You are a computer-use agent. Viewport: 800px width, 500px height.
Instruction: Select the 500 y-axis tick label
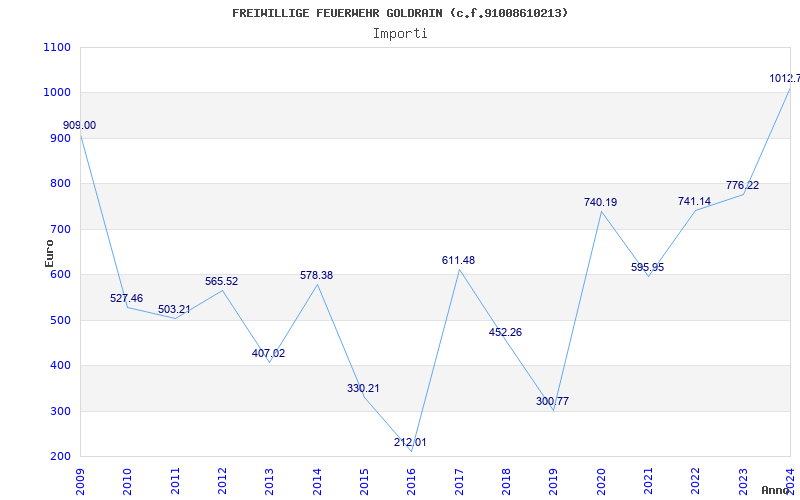pos(60,320)
